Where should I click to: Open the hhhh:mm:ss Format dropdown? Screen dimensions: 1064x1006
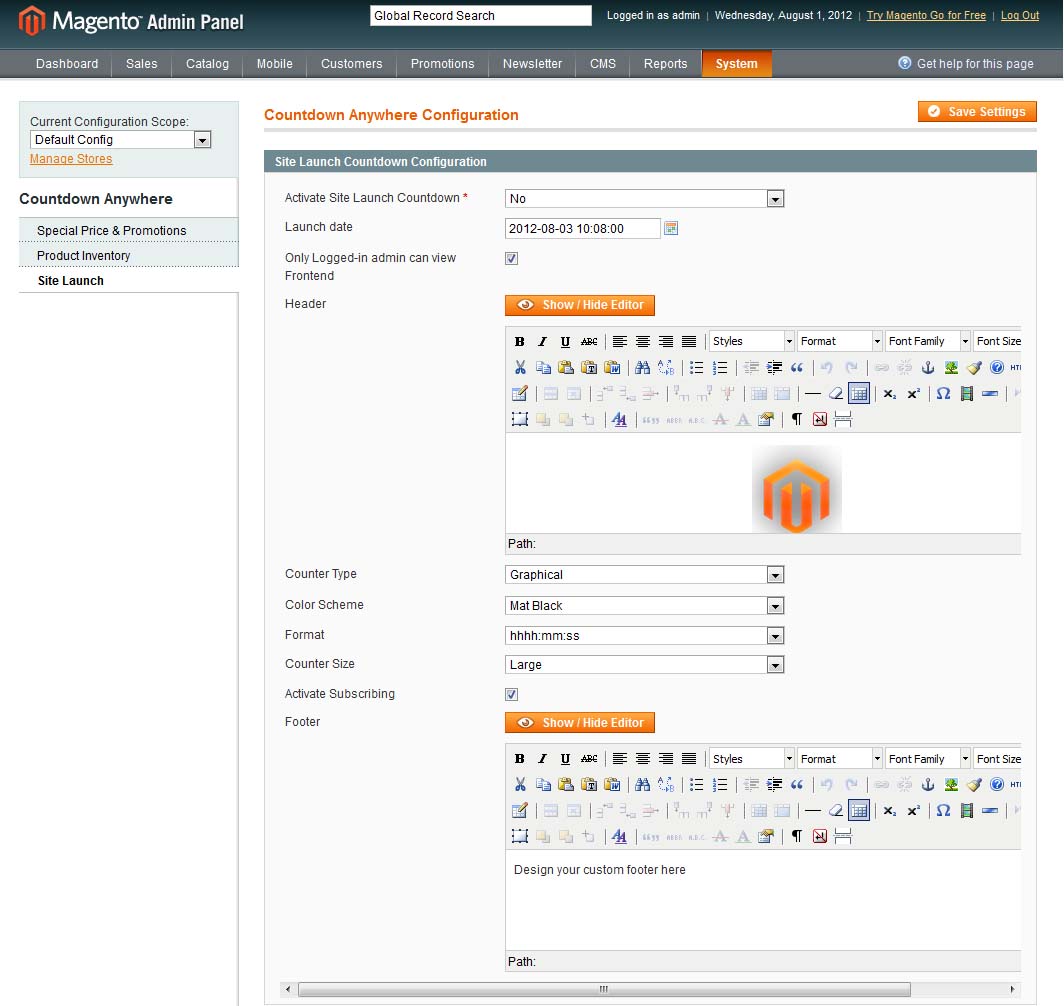click(645, 636)
